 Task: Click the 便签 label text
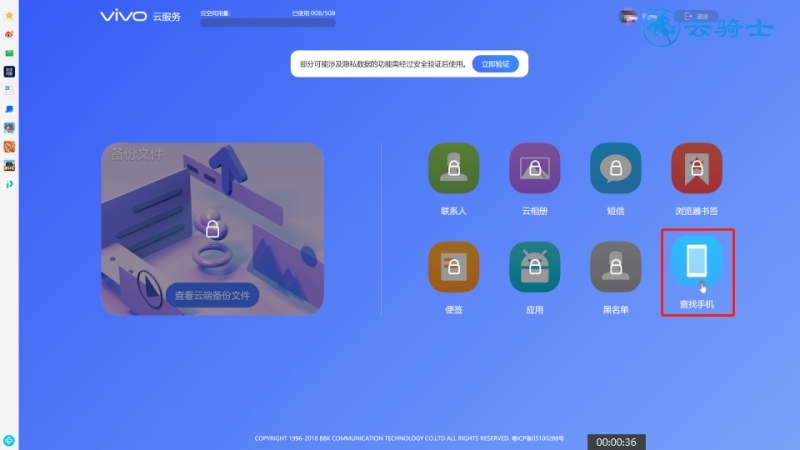[454, 310]
